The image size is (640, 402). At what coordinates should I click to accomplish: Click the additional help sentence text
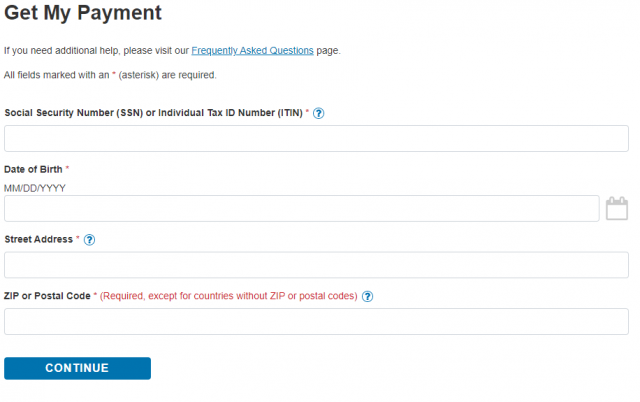pyautogui.click(x=172, y=51)
